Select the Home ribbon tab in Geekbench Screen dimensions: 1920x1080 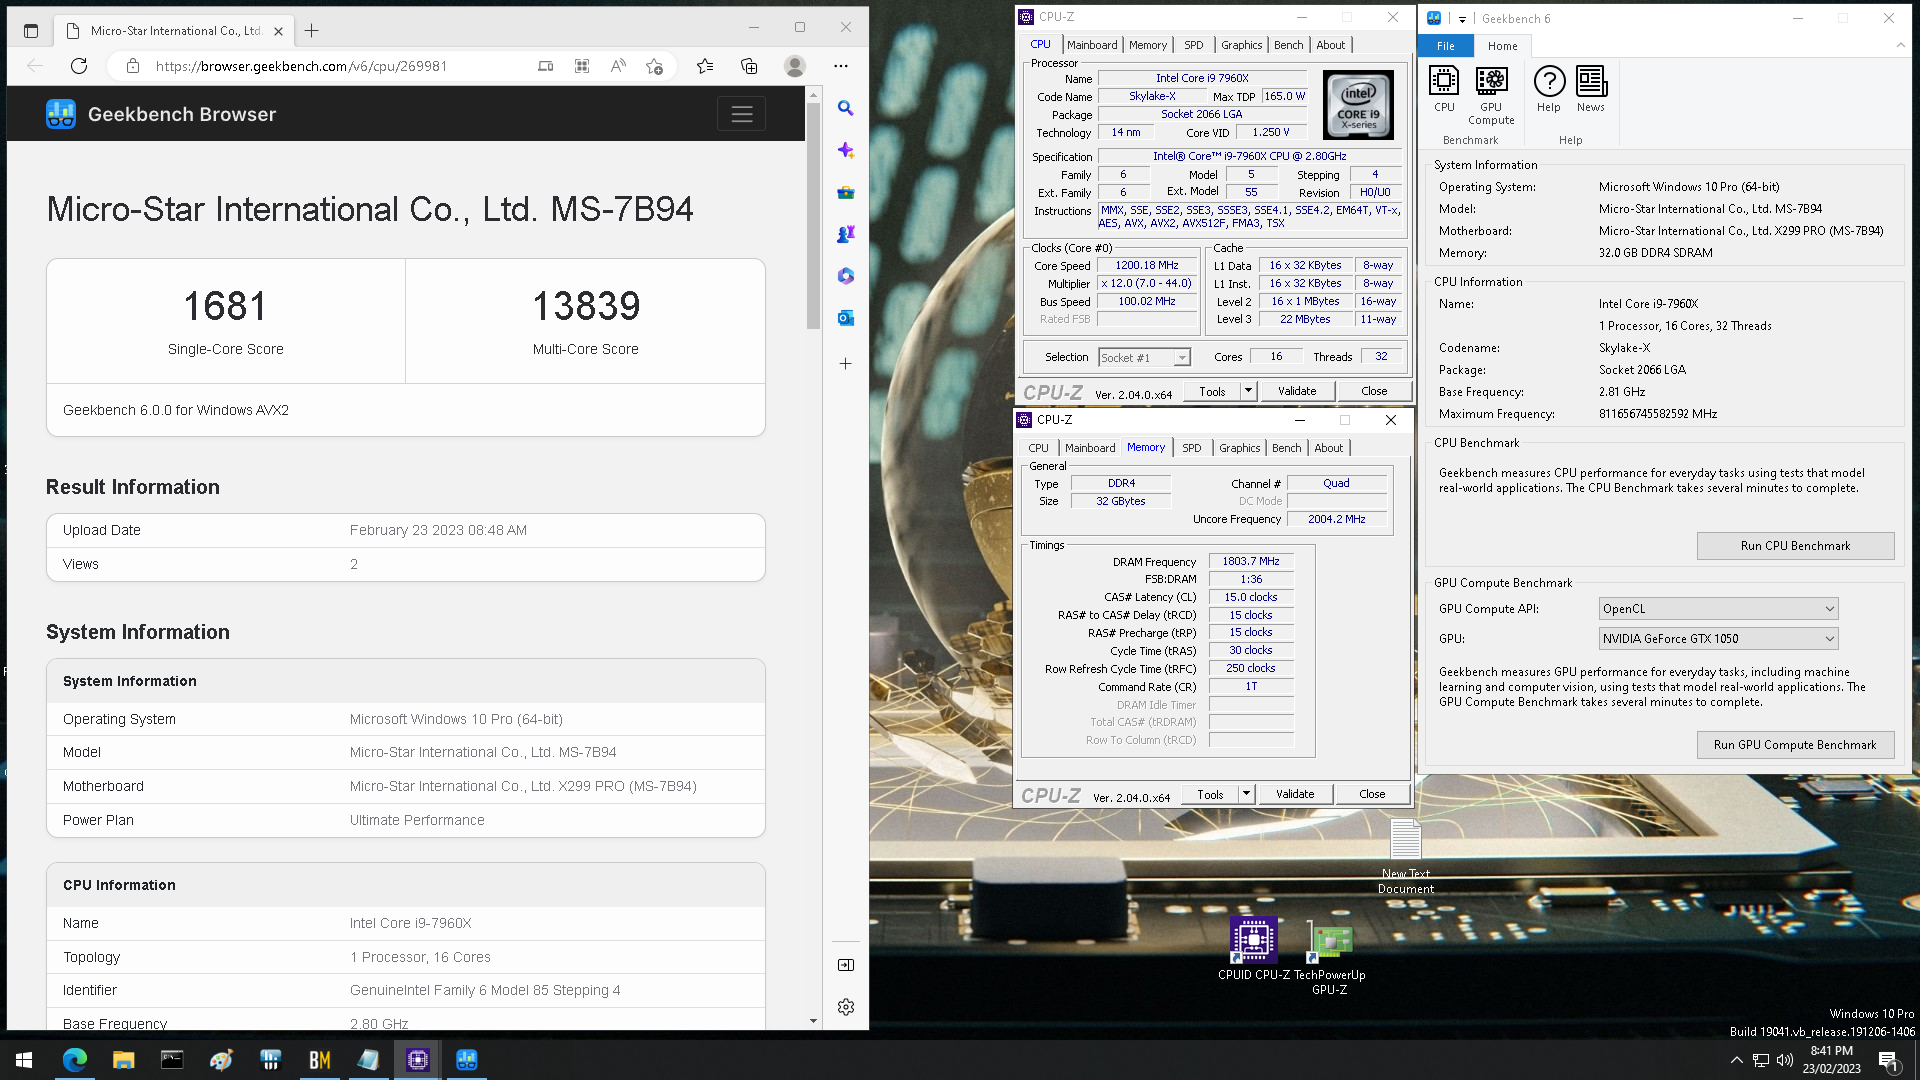(x=1502, y=46)
